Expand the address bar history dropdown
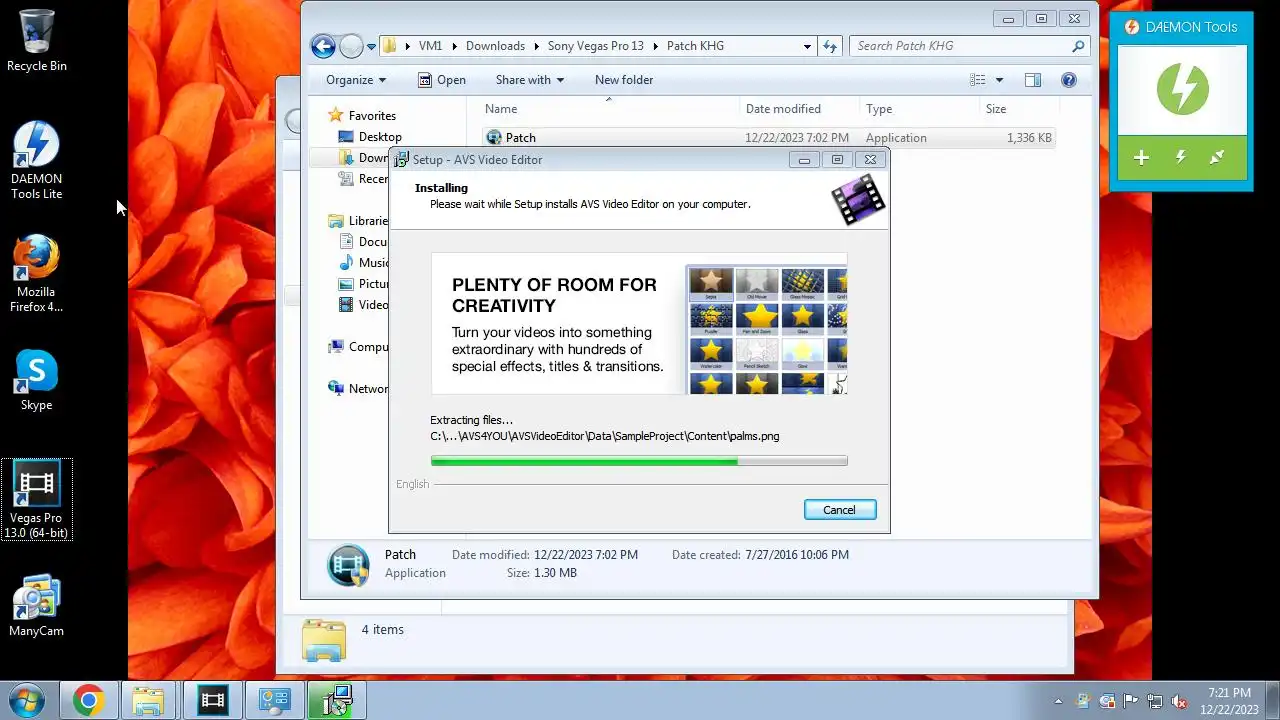 pos(807,46)
